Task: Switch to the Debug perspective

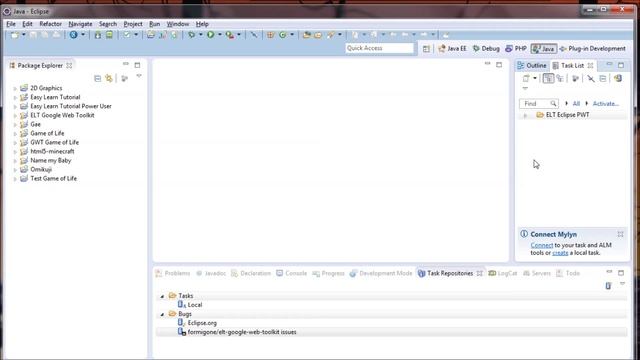Action: tap(486, 49)
